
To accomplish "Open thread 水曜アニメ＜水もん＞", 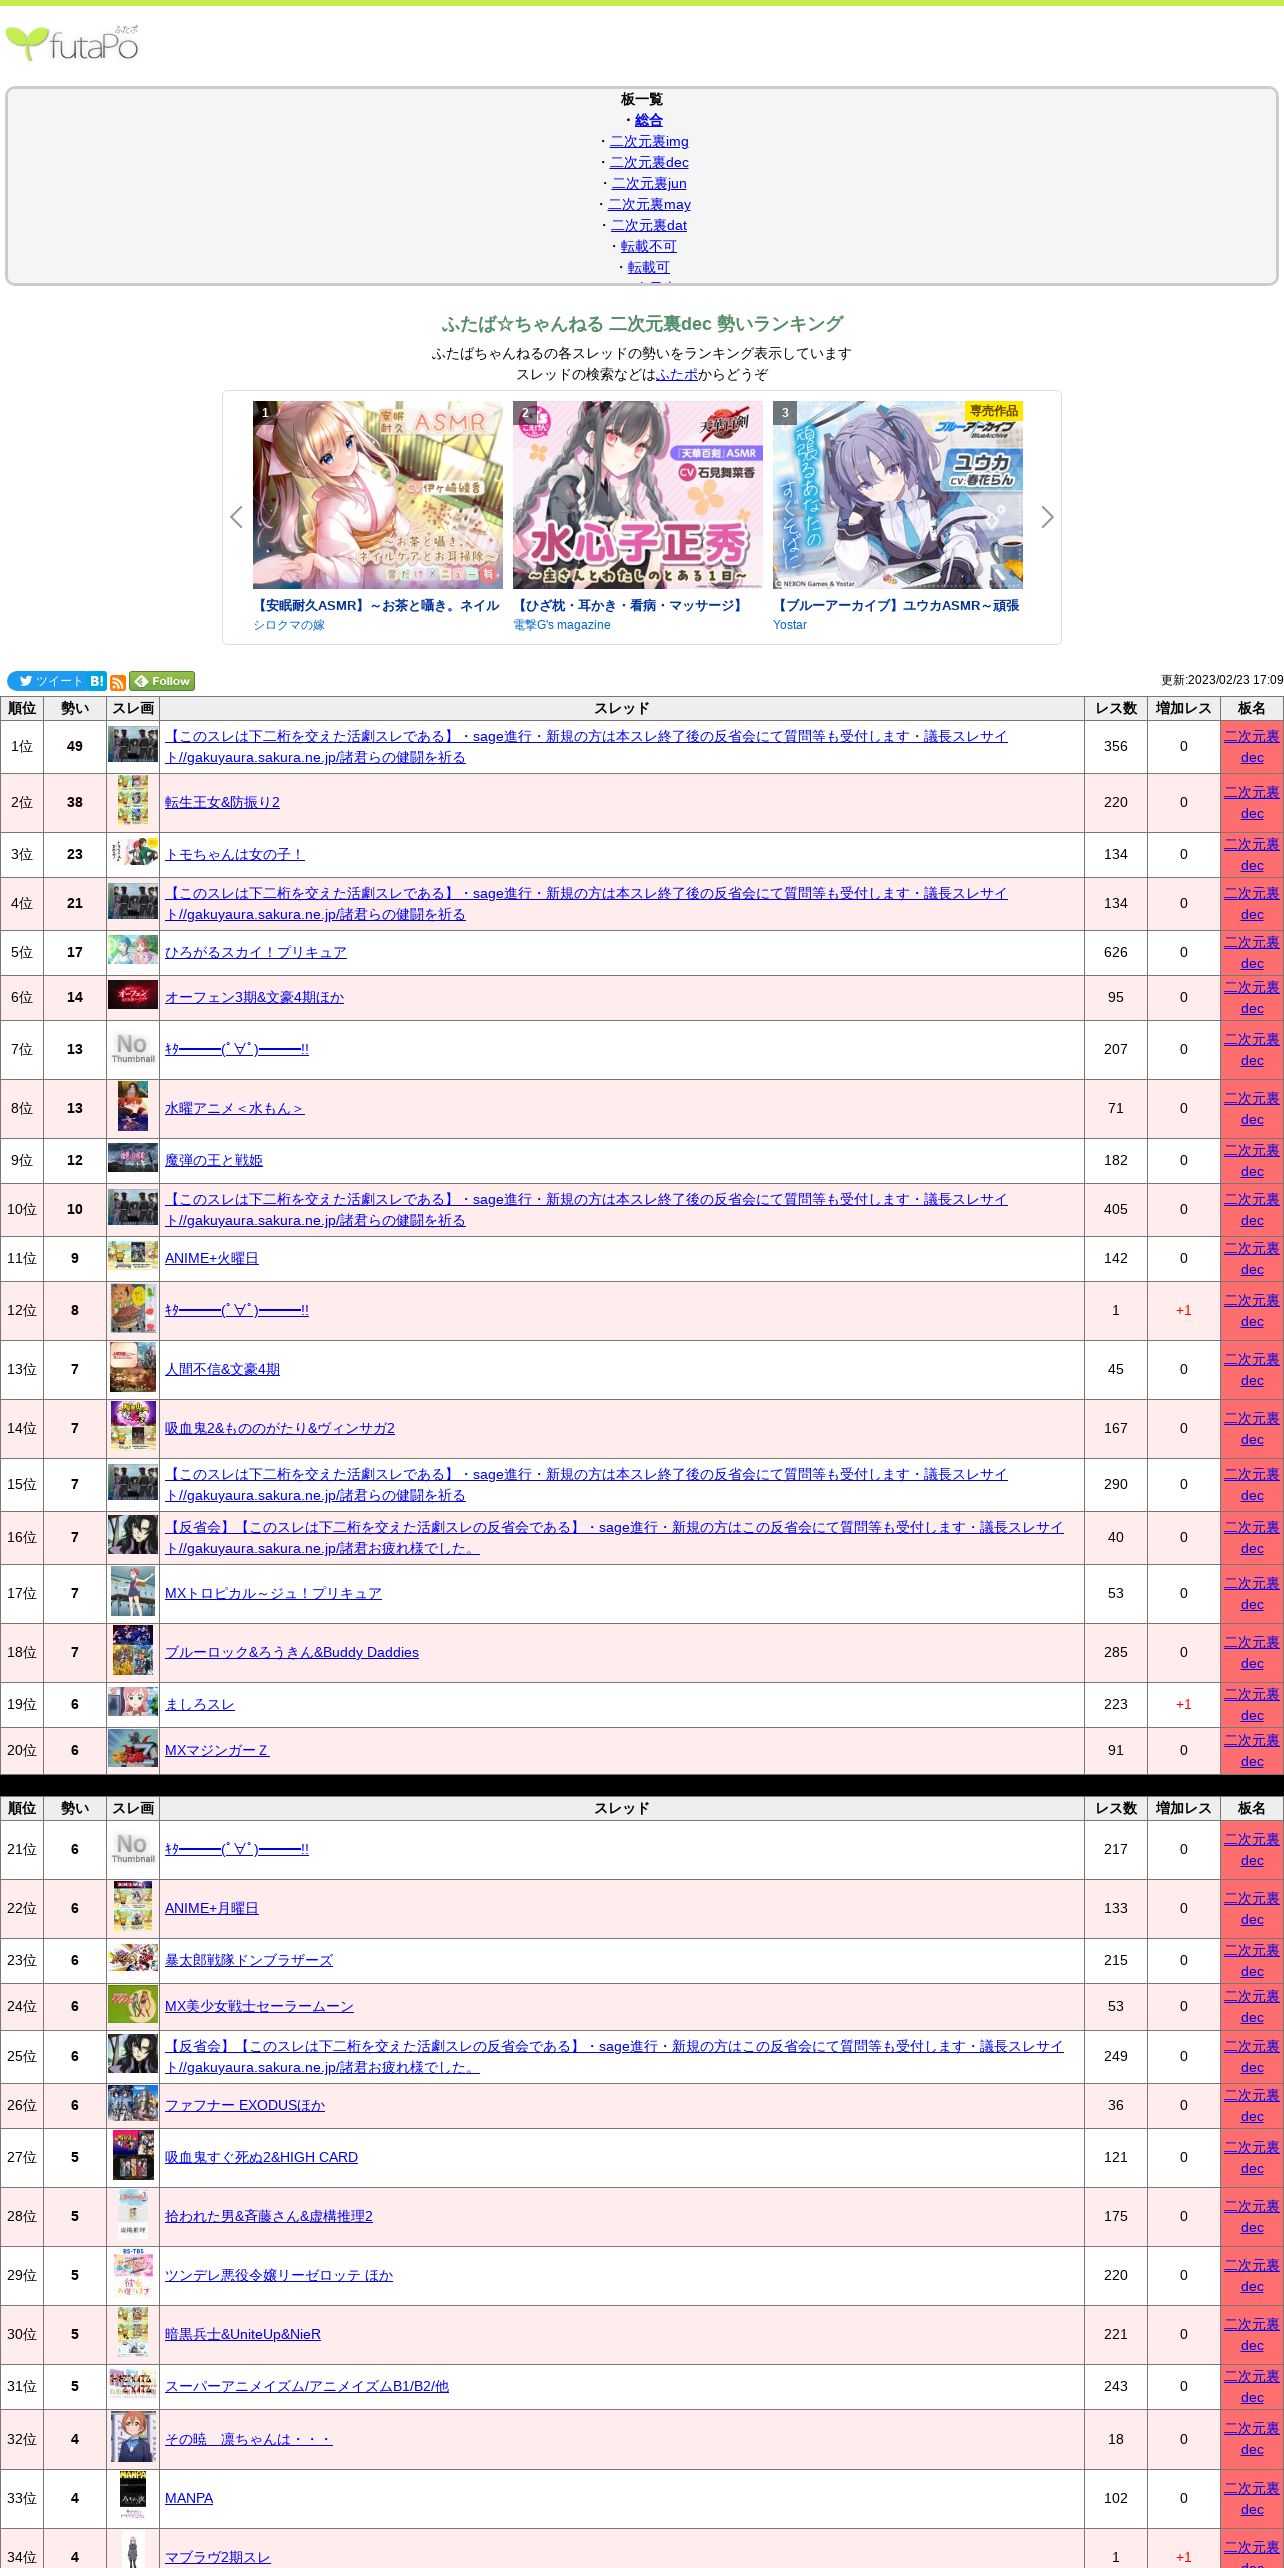I will click(234, 1108).
